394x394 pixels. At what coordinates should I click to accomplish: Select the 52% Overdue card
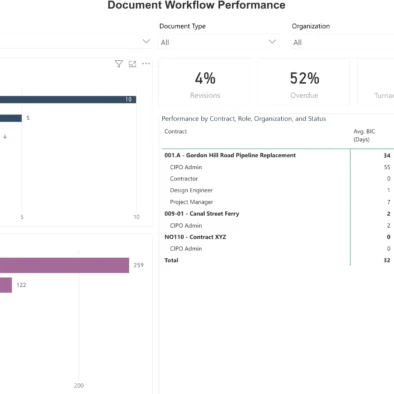pyautogui.click(x=304, y=83)
